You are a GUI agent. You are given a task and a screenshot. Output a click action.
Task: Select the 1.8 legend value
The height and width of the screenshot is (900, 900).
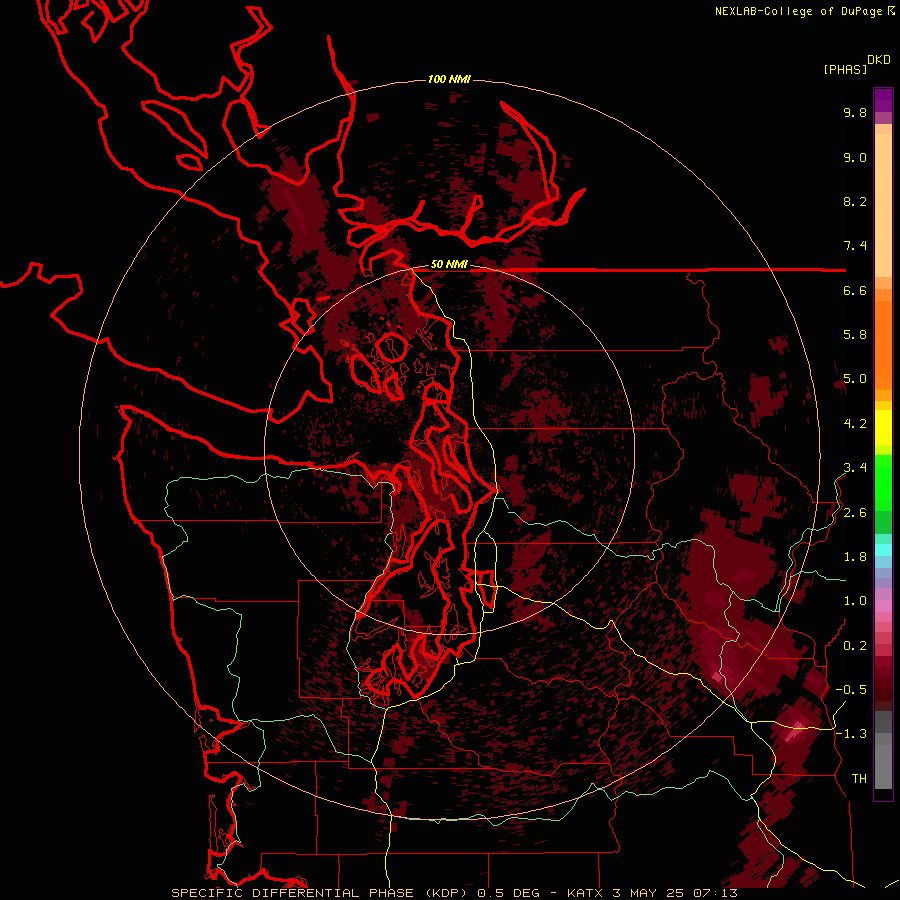[855, 557]
